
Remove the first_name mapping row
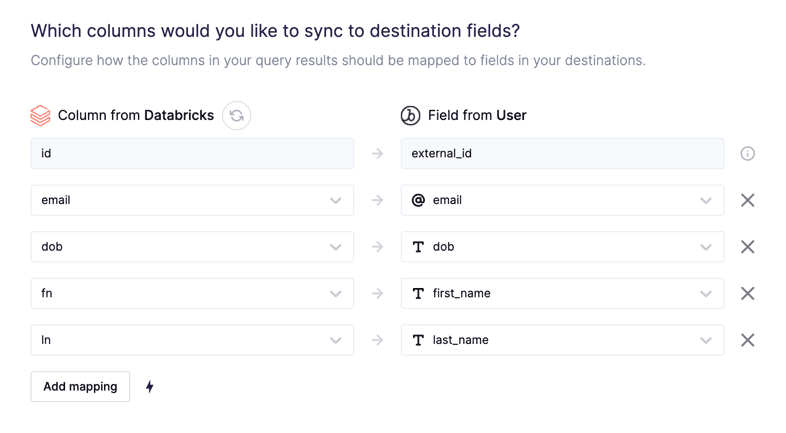coord(747,294)
